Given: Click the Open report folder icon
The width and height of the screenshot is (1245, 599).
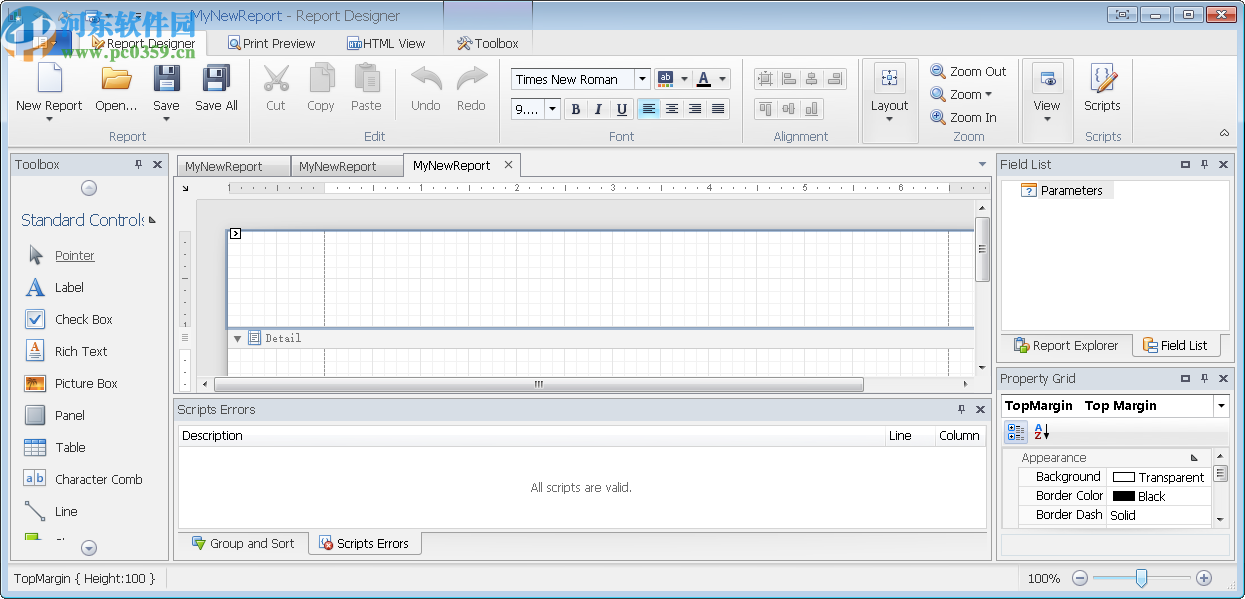Looking at the screenshot, I should (117, 80).
